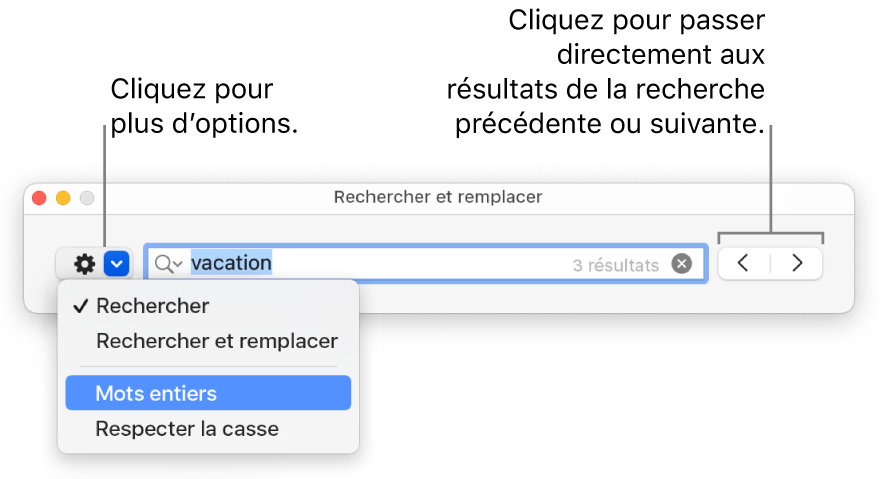880x479 pixels.
Task: Minimize the window with the yellow button
Action: coord(63,198)
